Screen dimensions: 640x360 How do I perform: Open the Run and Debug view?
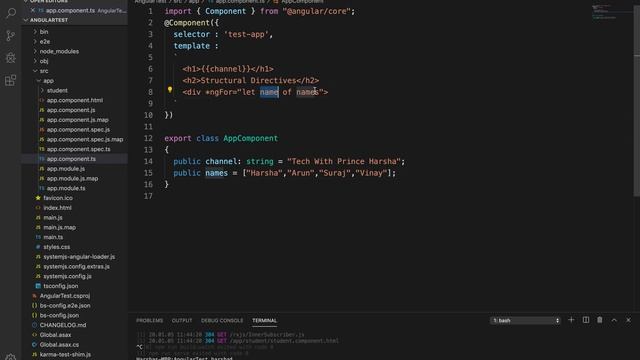[11, 58]
